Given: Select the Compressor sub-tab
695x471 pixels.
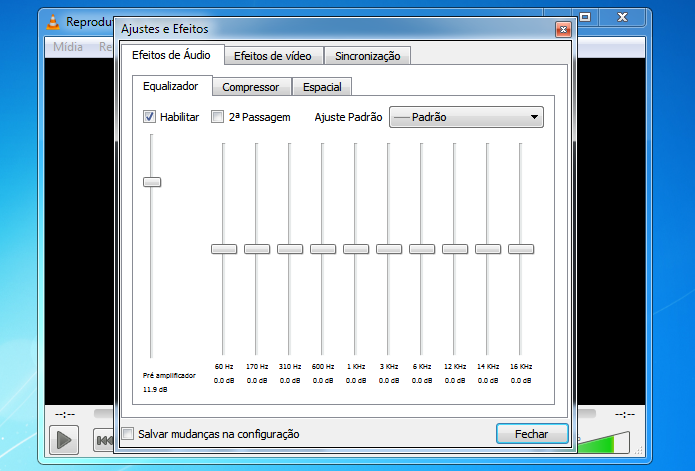Looking at the screenshot, I should (x=251, y=87).
